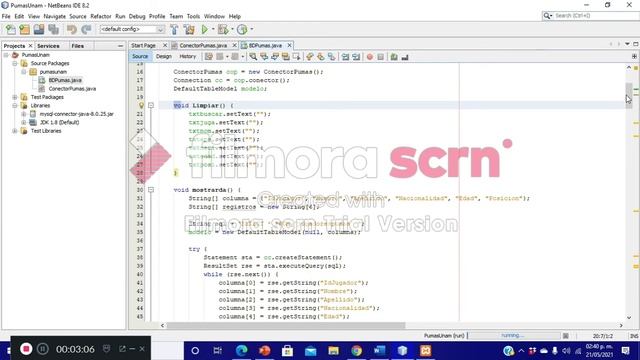
Task: Switch to the ConectorPumas.java tab
Action: pyautogui.click(x=203, y=45)
